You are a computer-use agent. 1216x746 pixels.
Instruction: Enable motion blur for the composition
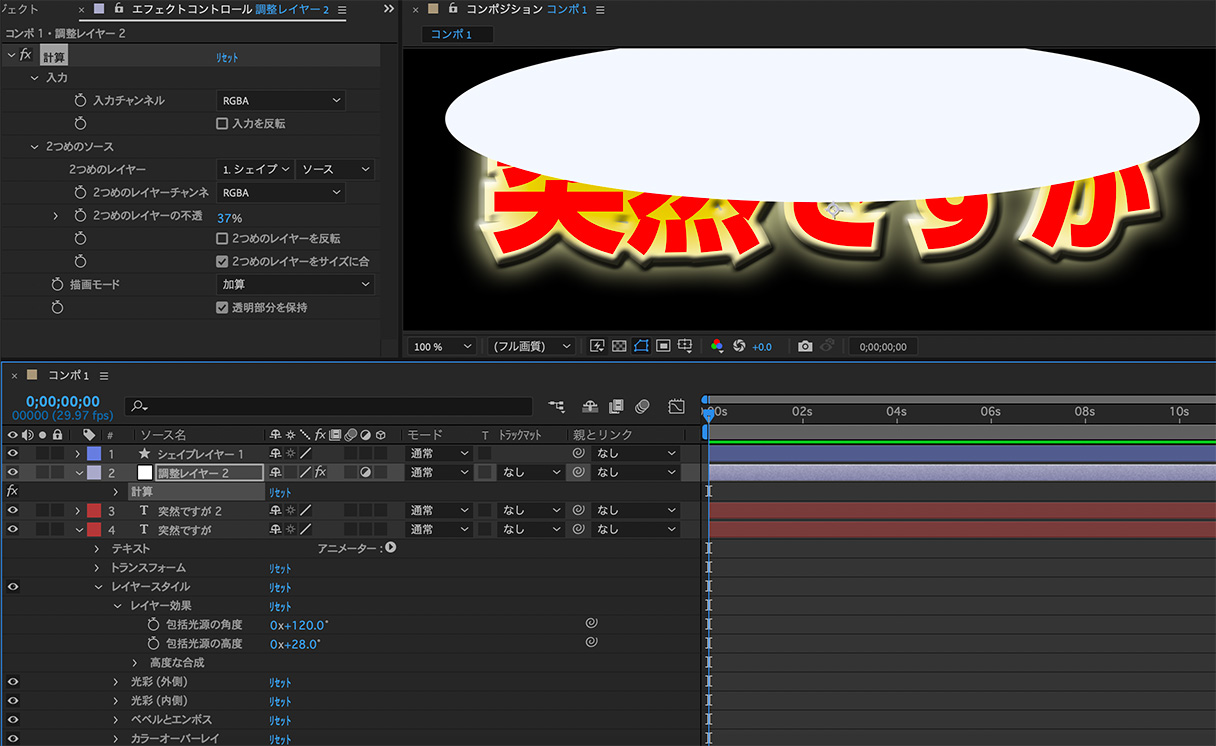click(x=643, y=406)
